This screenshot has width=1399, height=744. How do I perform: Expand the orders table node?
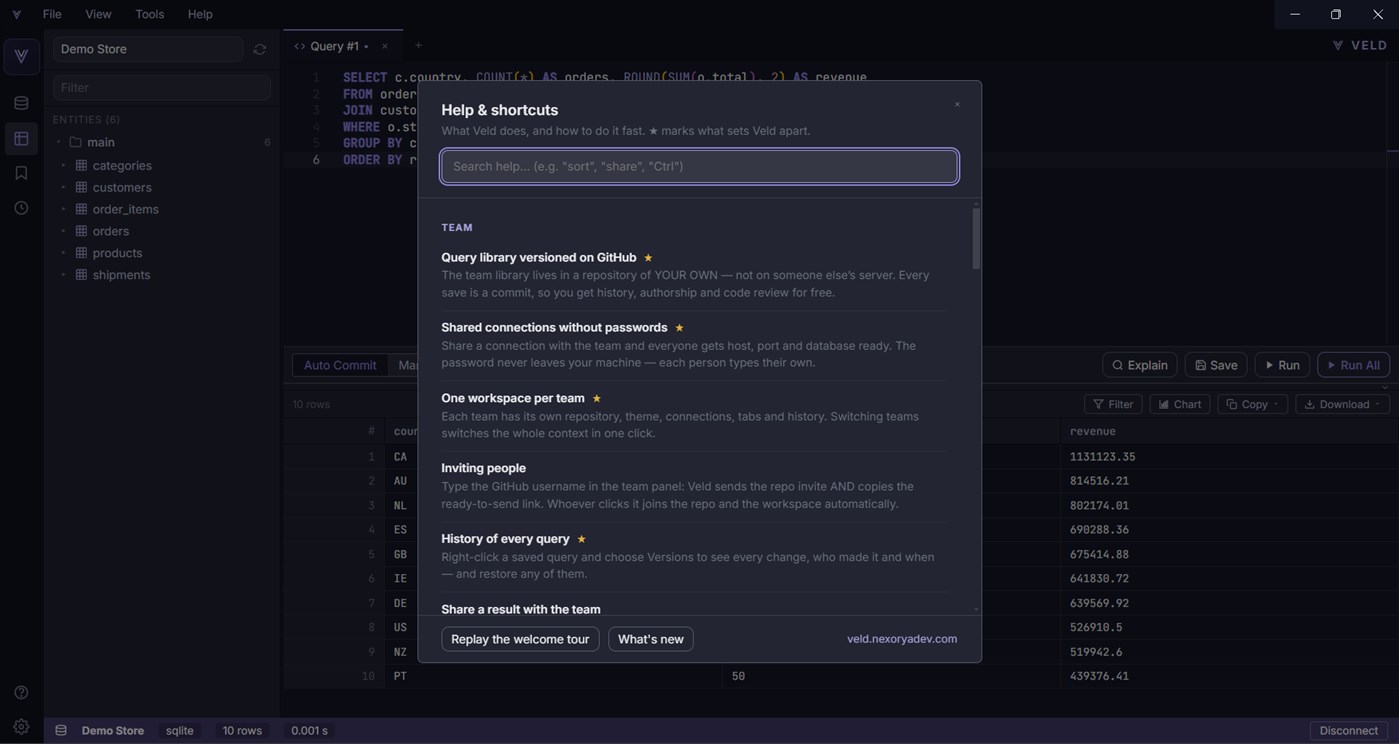(x=63, y=231)
